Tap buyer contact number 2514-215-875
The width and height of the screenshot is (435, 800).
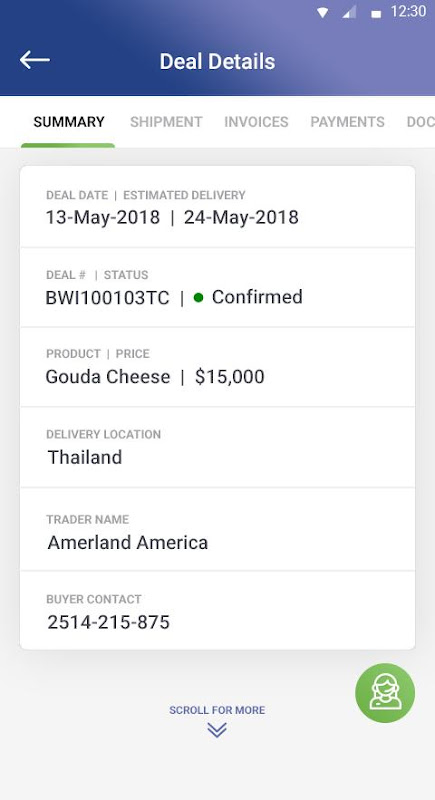tap(108, 622)
